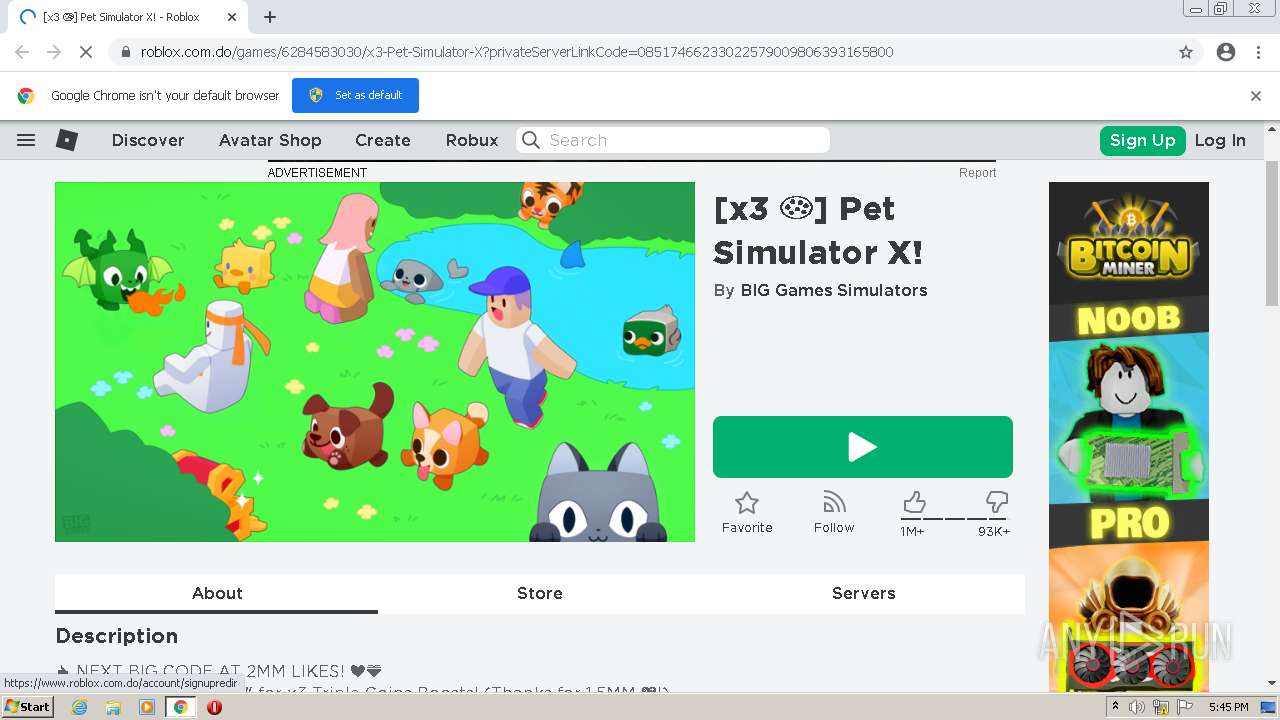This screenshot has width=1280, height=720.
Task: Switch to the About tab
Action: [x=217, y=593]
